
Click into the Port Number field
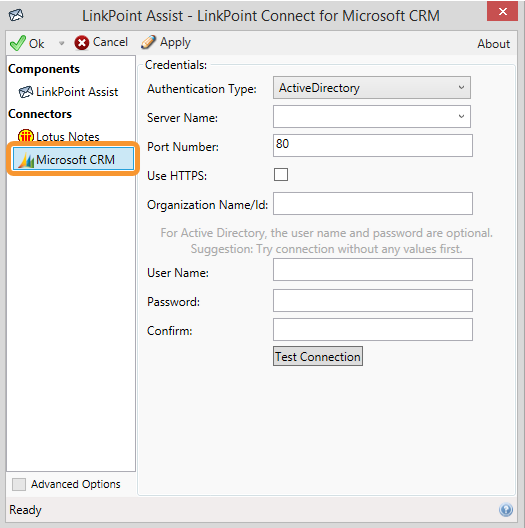[x=373, y=145]
